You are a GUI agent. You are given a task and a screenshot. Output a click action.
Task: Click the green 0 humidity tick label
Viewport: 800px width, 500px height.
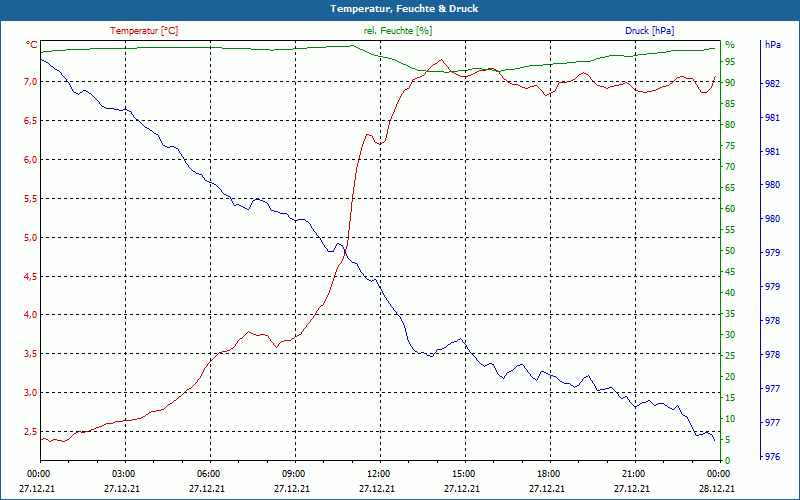coord(728,461)
